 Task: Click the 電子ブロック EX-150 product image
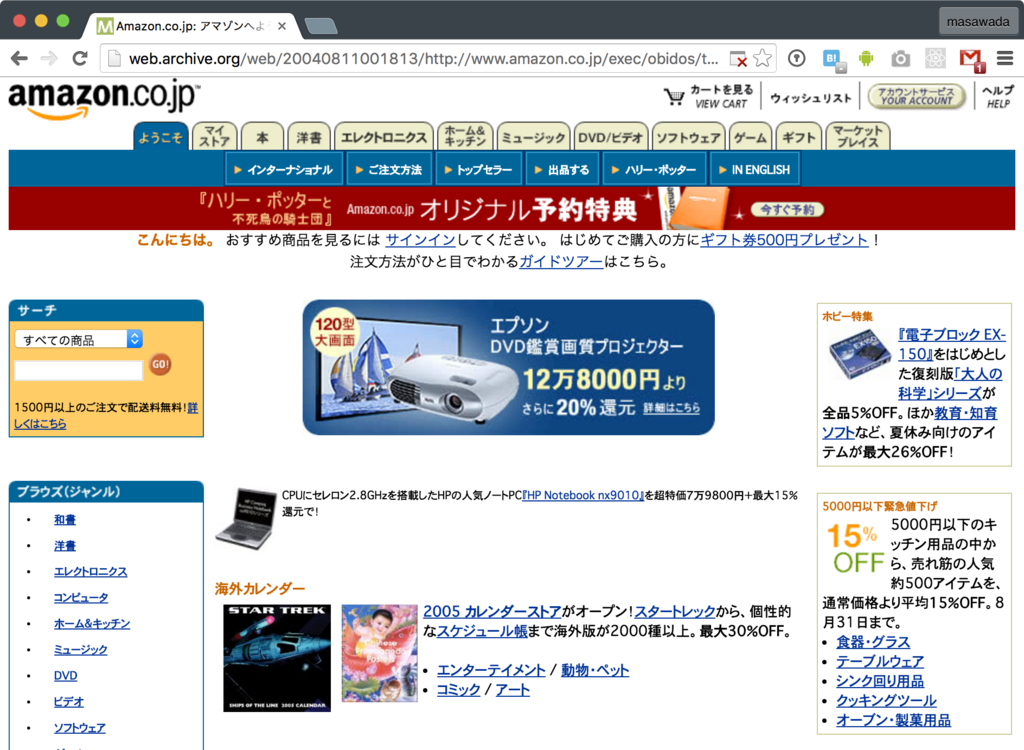pyautogui.click(x=860, y=355)
